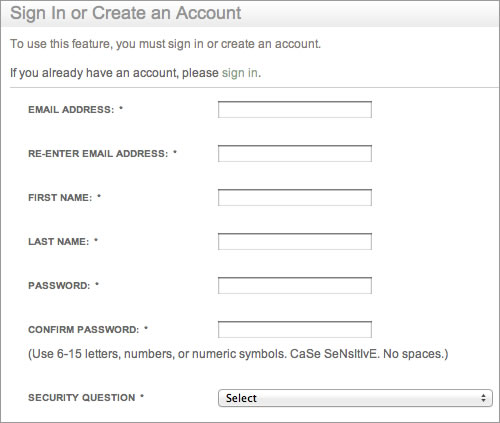Focus the Password input box
Image resolution: width=500 pixels, height=423 pixels.
[295, 286]
